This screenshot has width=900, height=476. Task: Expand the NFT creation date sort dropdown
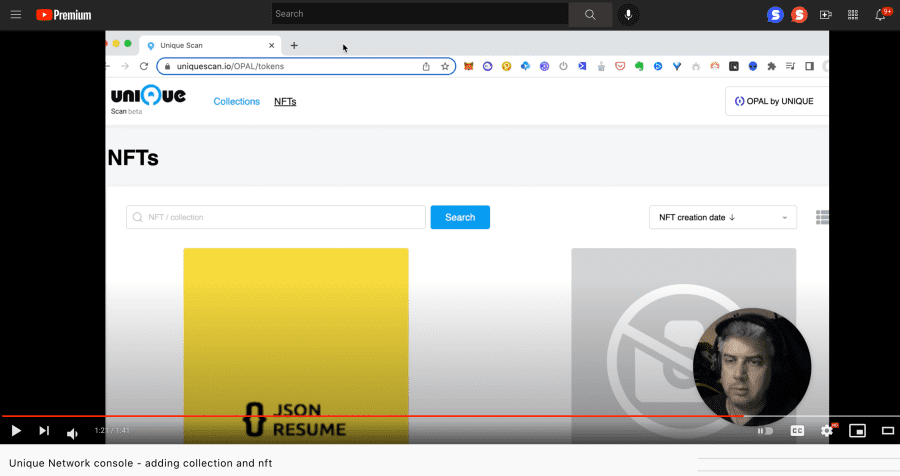[723, 217]
